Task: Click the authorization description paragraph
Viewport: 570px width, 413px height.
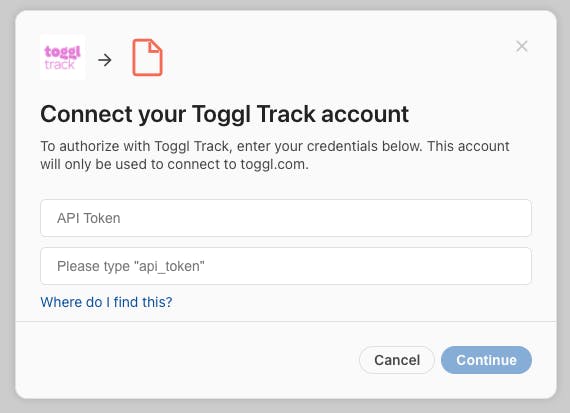Action: point(274,155)
